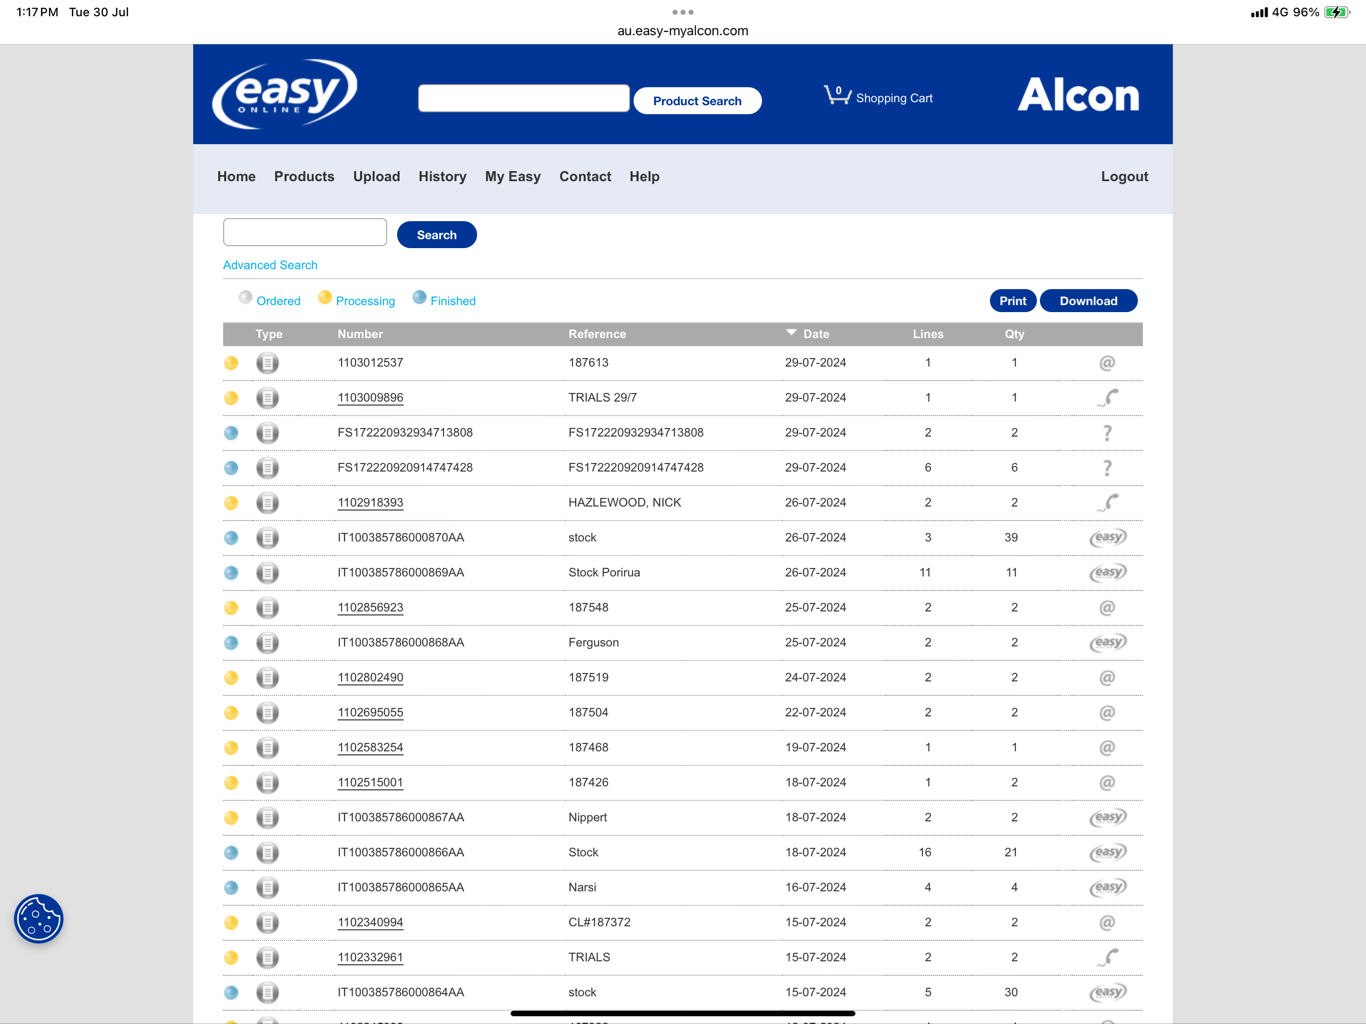1366x1024 pixels.
Task: Open cookie preferences icon
Action: click(39, 919)
